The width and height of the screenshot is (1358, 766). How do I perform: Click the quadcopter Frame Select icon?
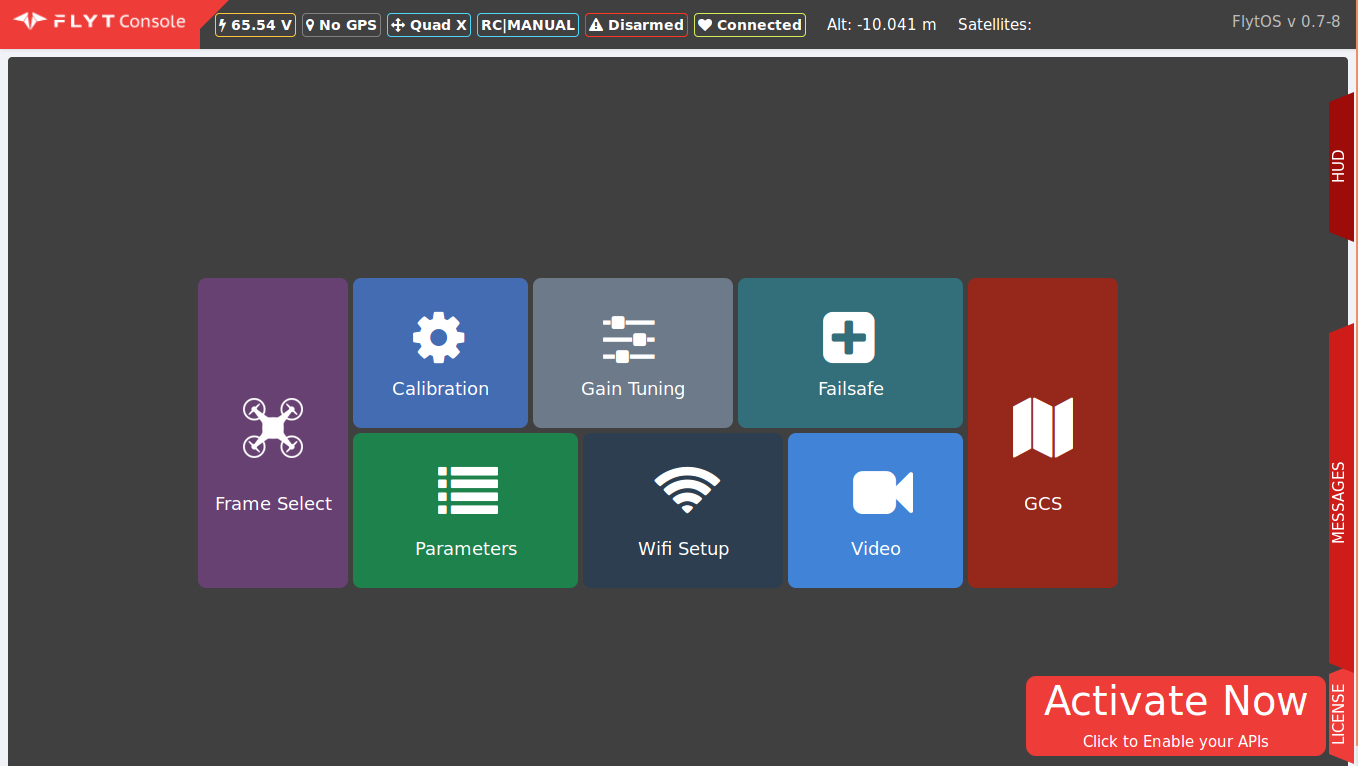click(273, 428)
